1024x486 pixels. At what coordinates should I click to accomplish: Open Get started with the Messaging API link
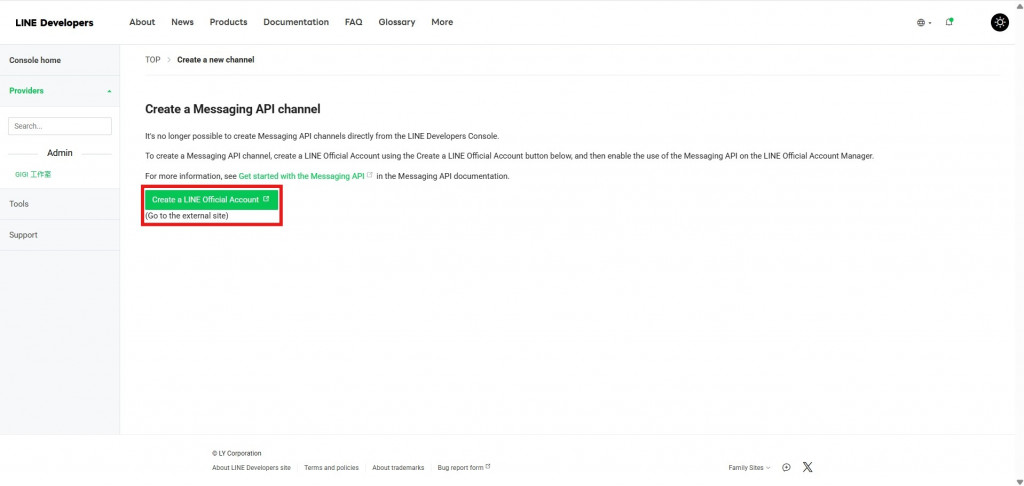click(x=301, y=176)
